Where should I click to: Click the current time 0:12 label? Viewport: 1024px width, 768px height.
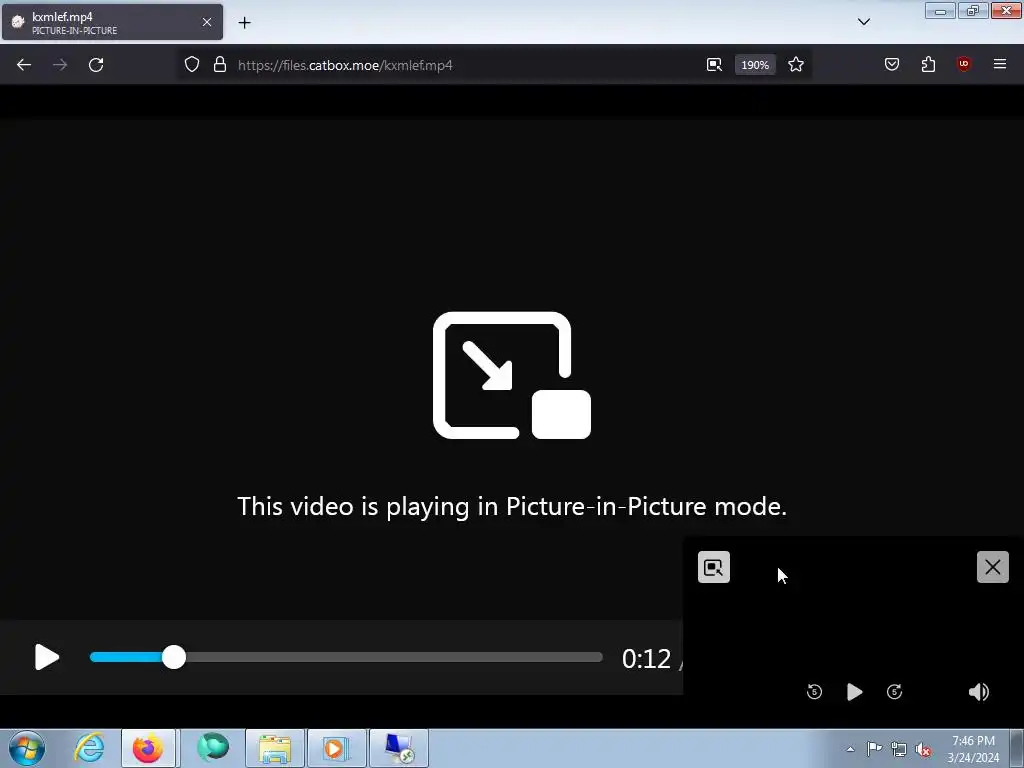646,658
